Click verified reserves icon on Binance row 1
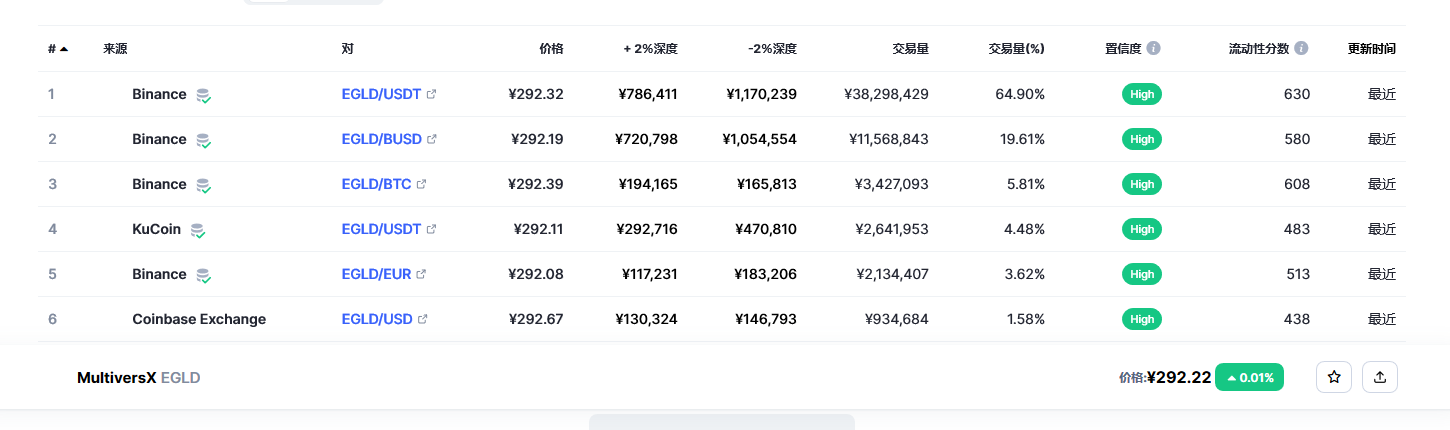The width and height of the screenshot is (1450, 430). (x=203, y=95)
